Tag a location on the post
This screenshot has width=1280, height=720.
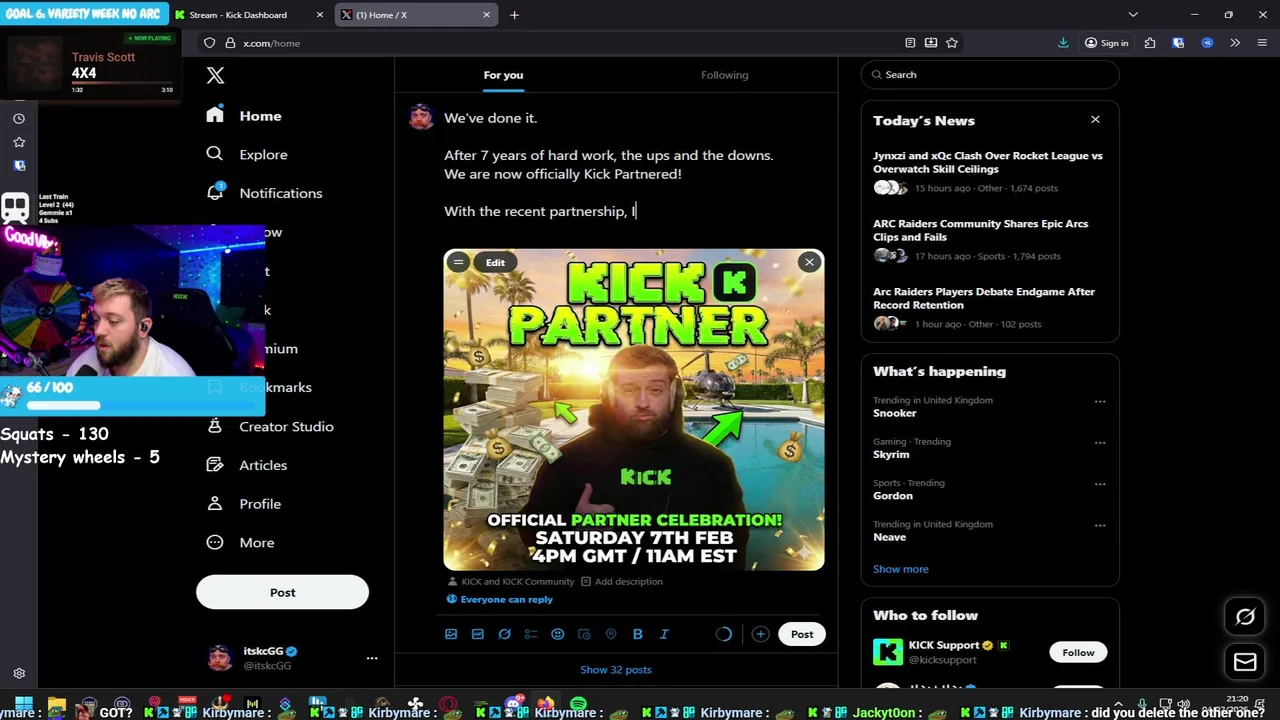pos(611,634)
